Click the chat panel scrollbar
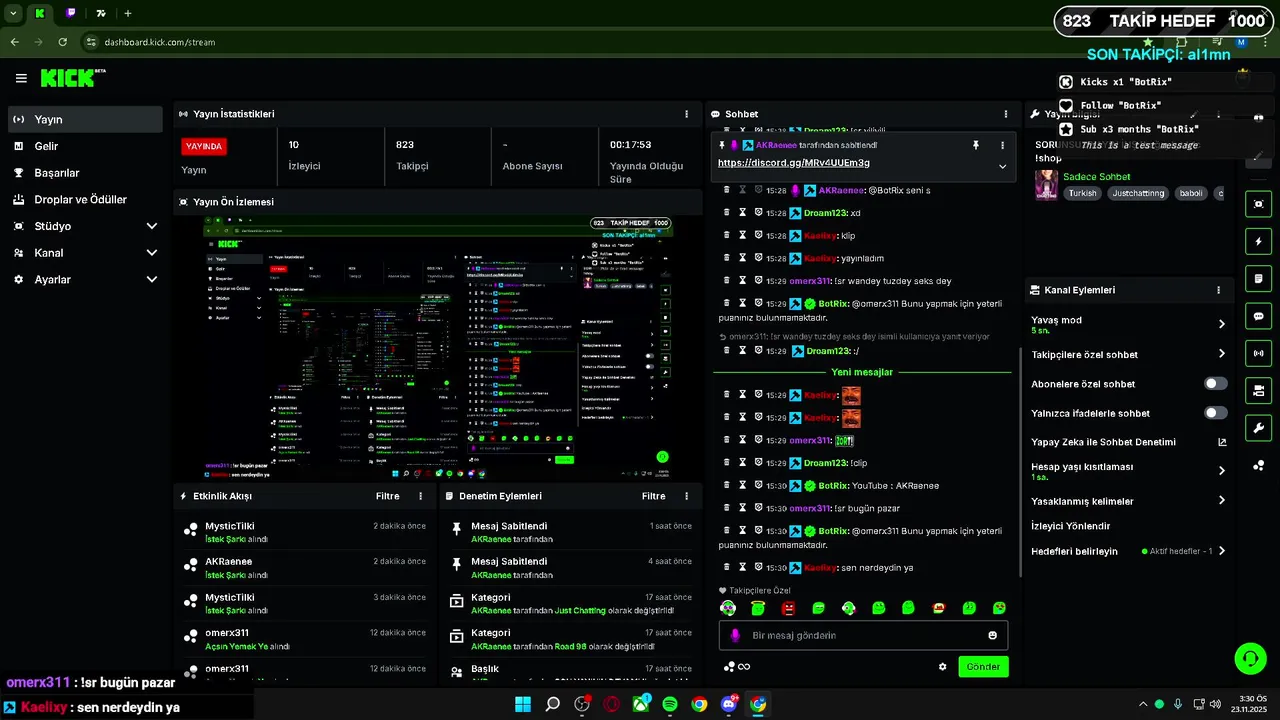Screen dimensions: 1280x720 1019,460
